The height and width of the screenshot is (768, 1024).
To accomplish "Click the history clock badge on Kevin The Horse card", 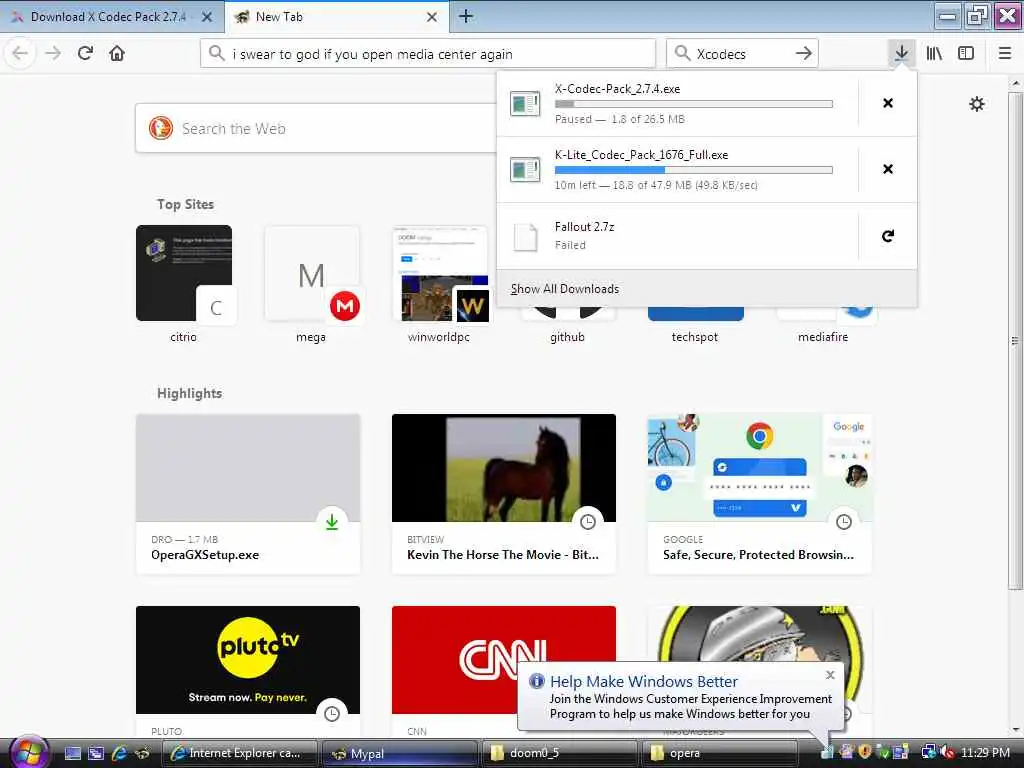I will coord(588,522).
